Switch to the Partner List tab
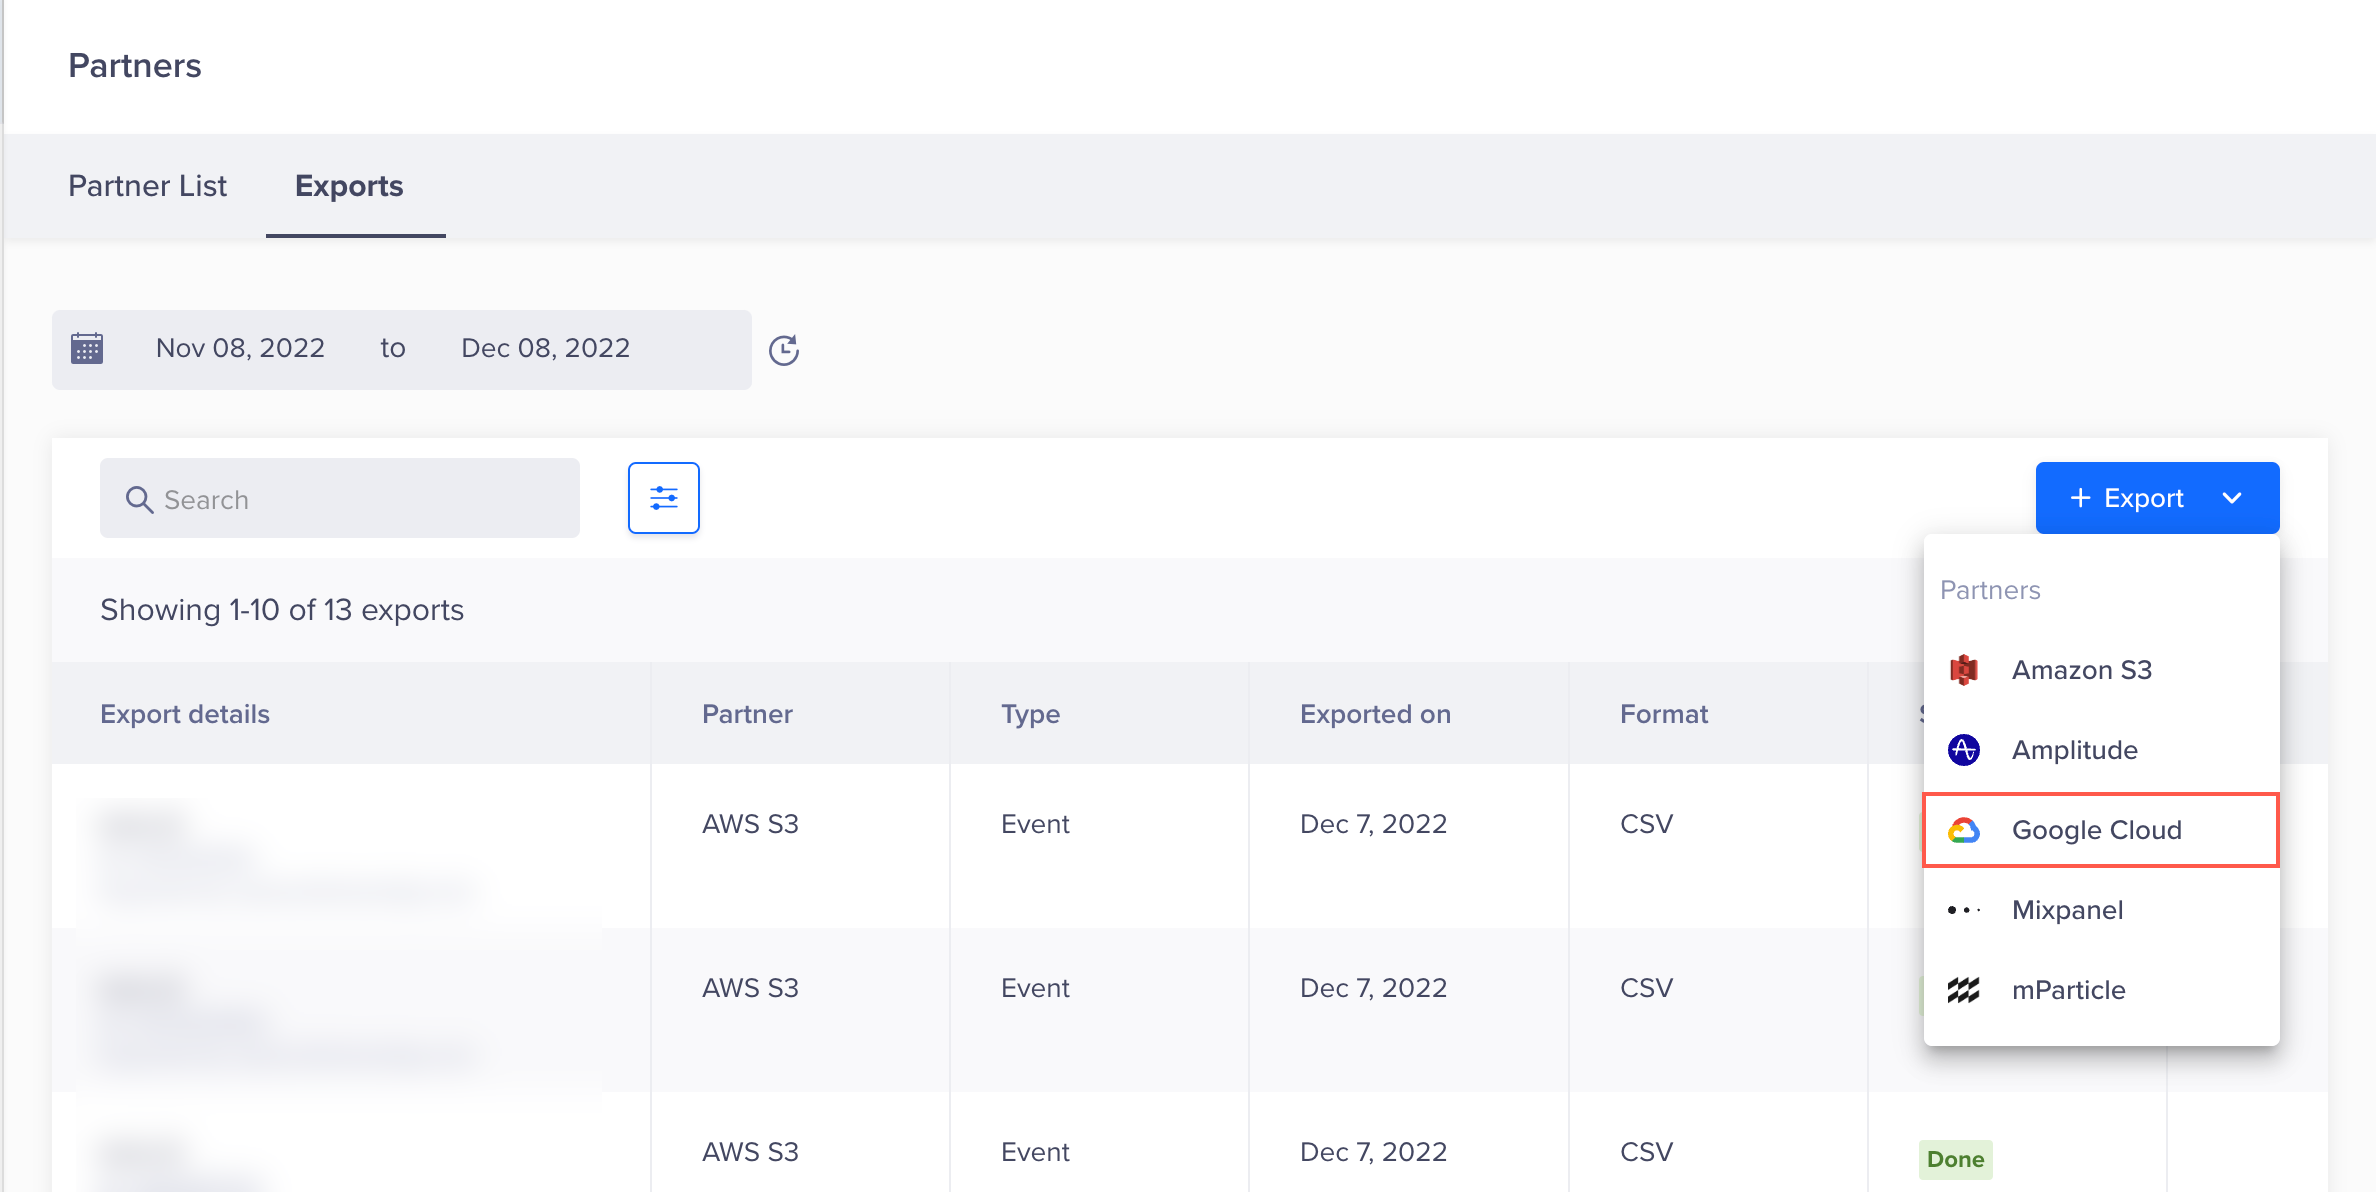This screenshot has height=1192, width=2376. tap(148, 186)
